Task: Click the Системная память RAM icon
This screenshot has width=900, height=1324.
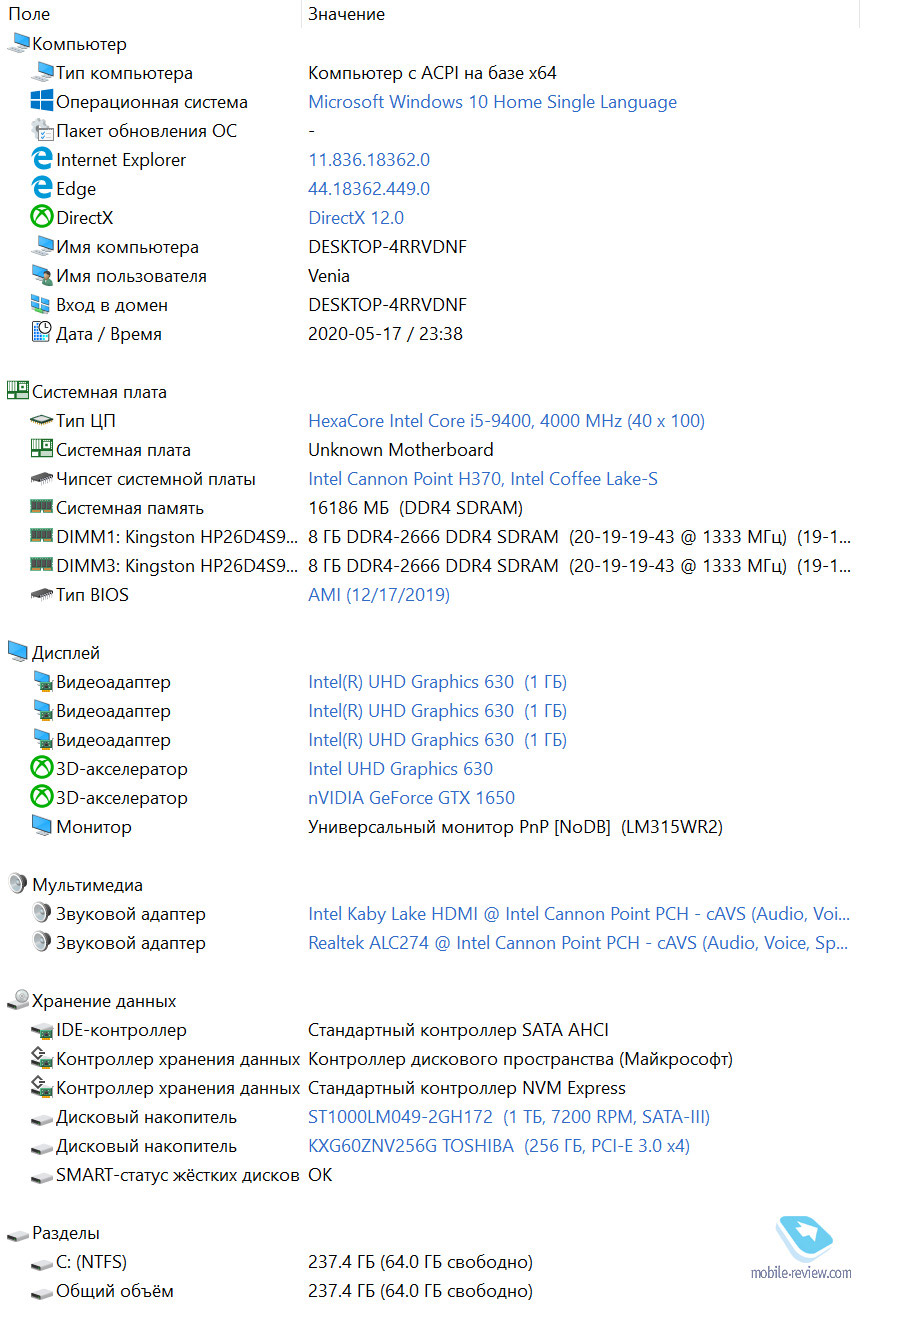Action: tap(42, 507)
